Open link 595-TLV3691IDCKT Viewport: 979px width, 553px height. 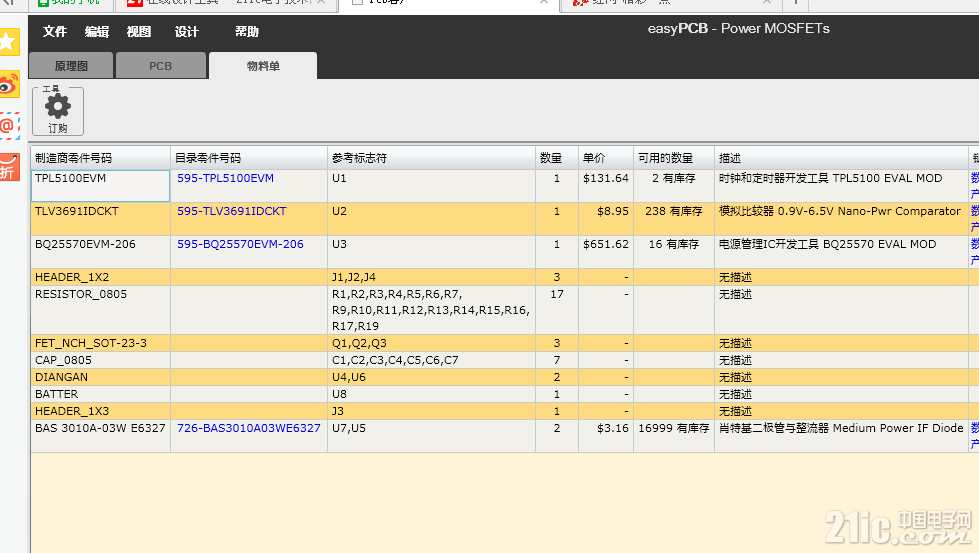point(232,211)
